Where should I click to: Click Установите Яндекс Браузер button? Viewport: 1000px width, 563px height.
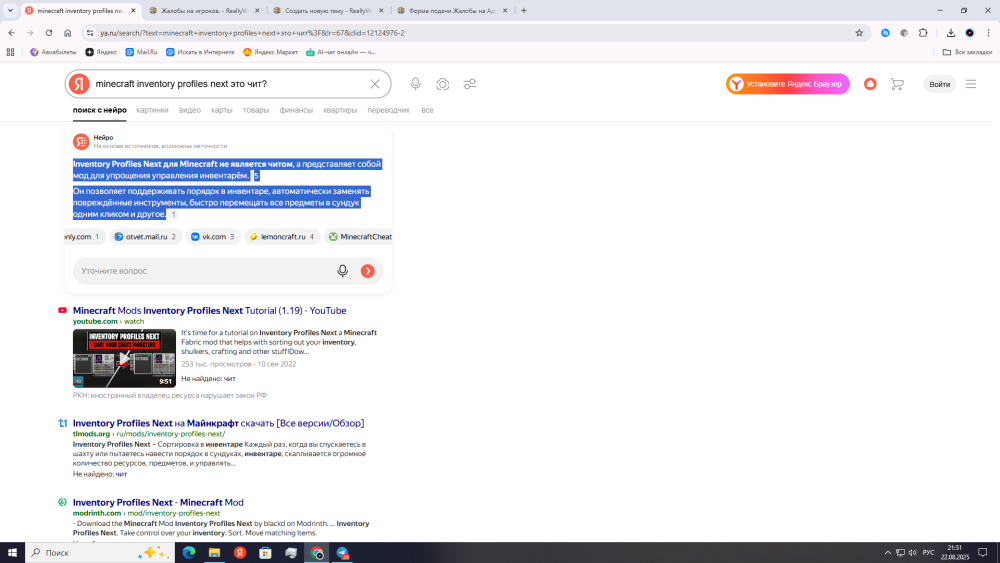788,84
